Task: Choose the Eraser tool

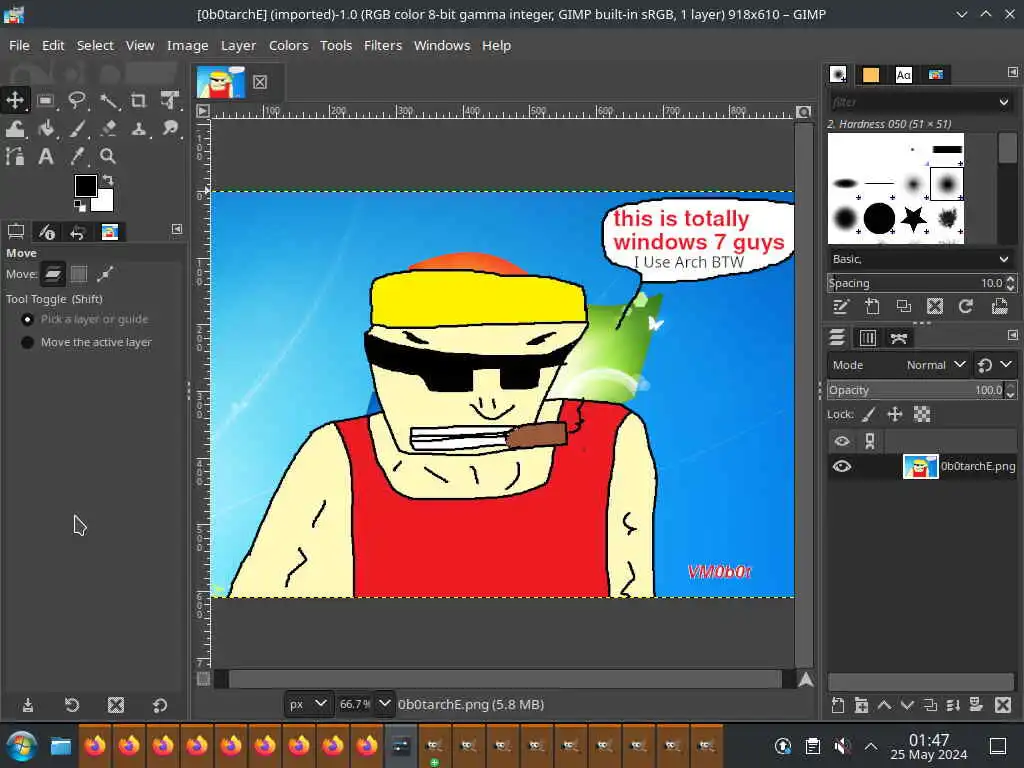Action: [108, 128]
